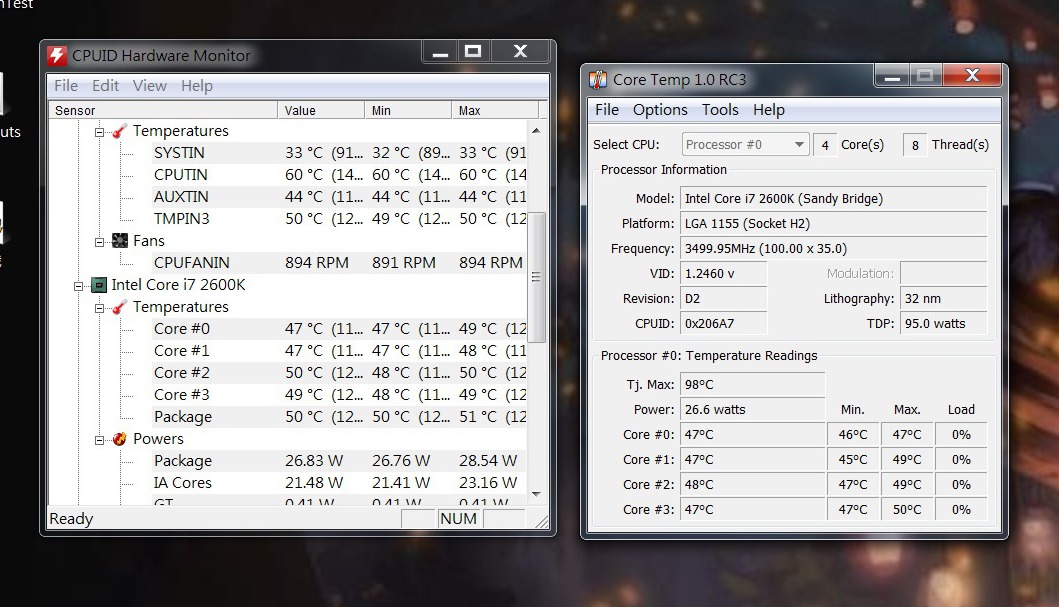
Task: Maximize the CPUID Hardware Monitor window
Action: (473, 52)
